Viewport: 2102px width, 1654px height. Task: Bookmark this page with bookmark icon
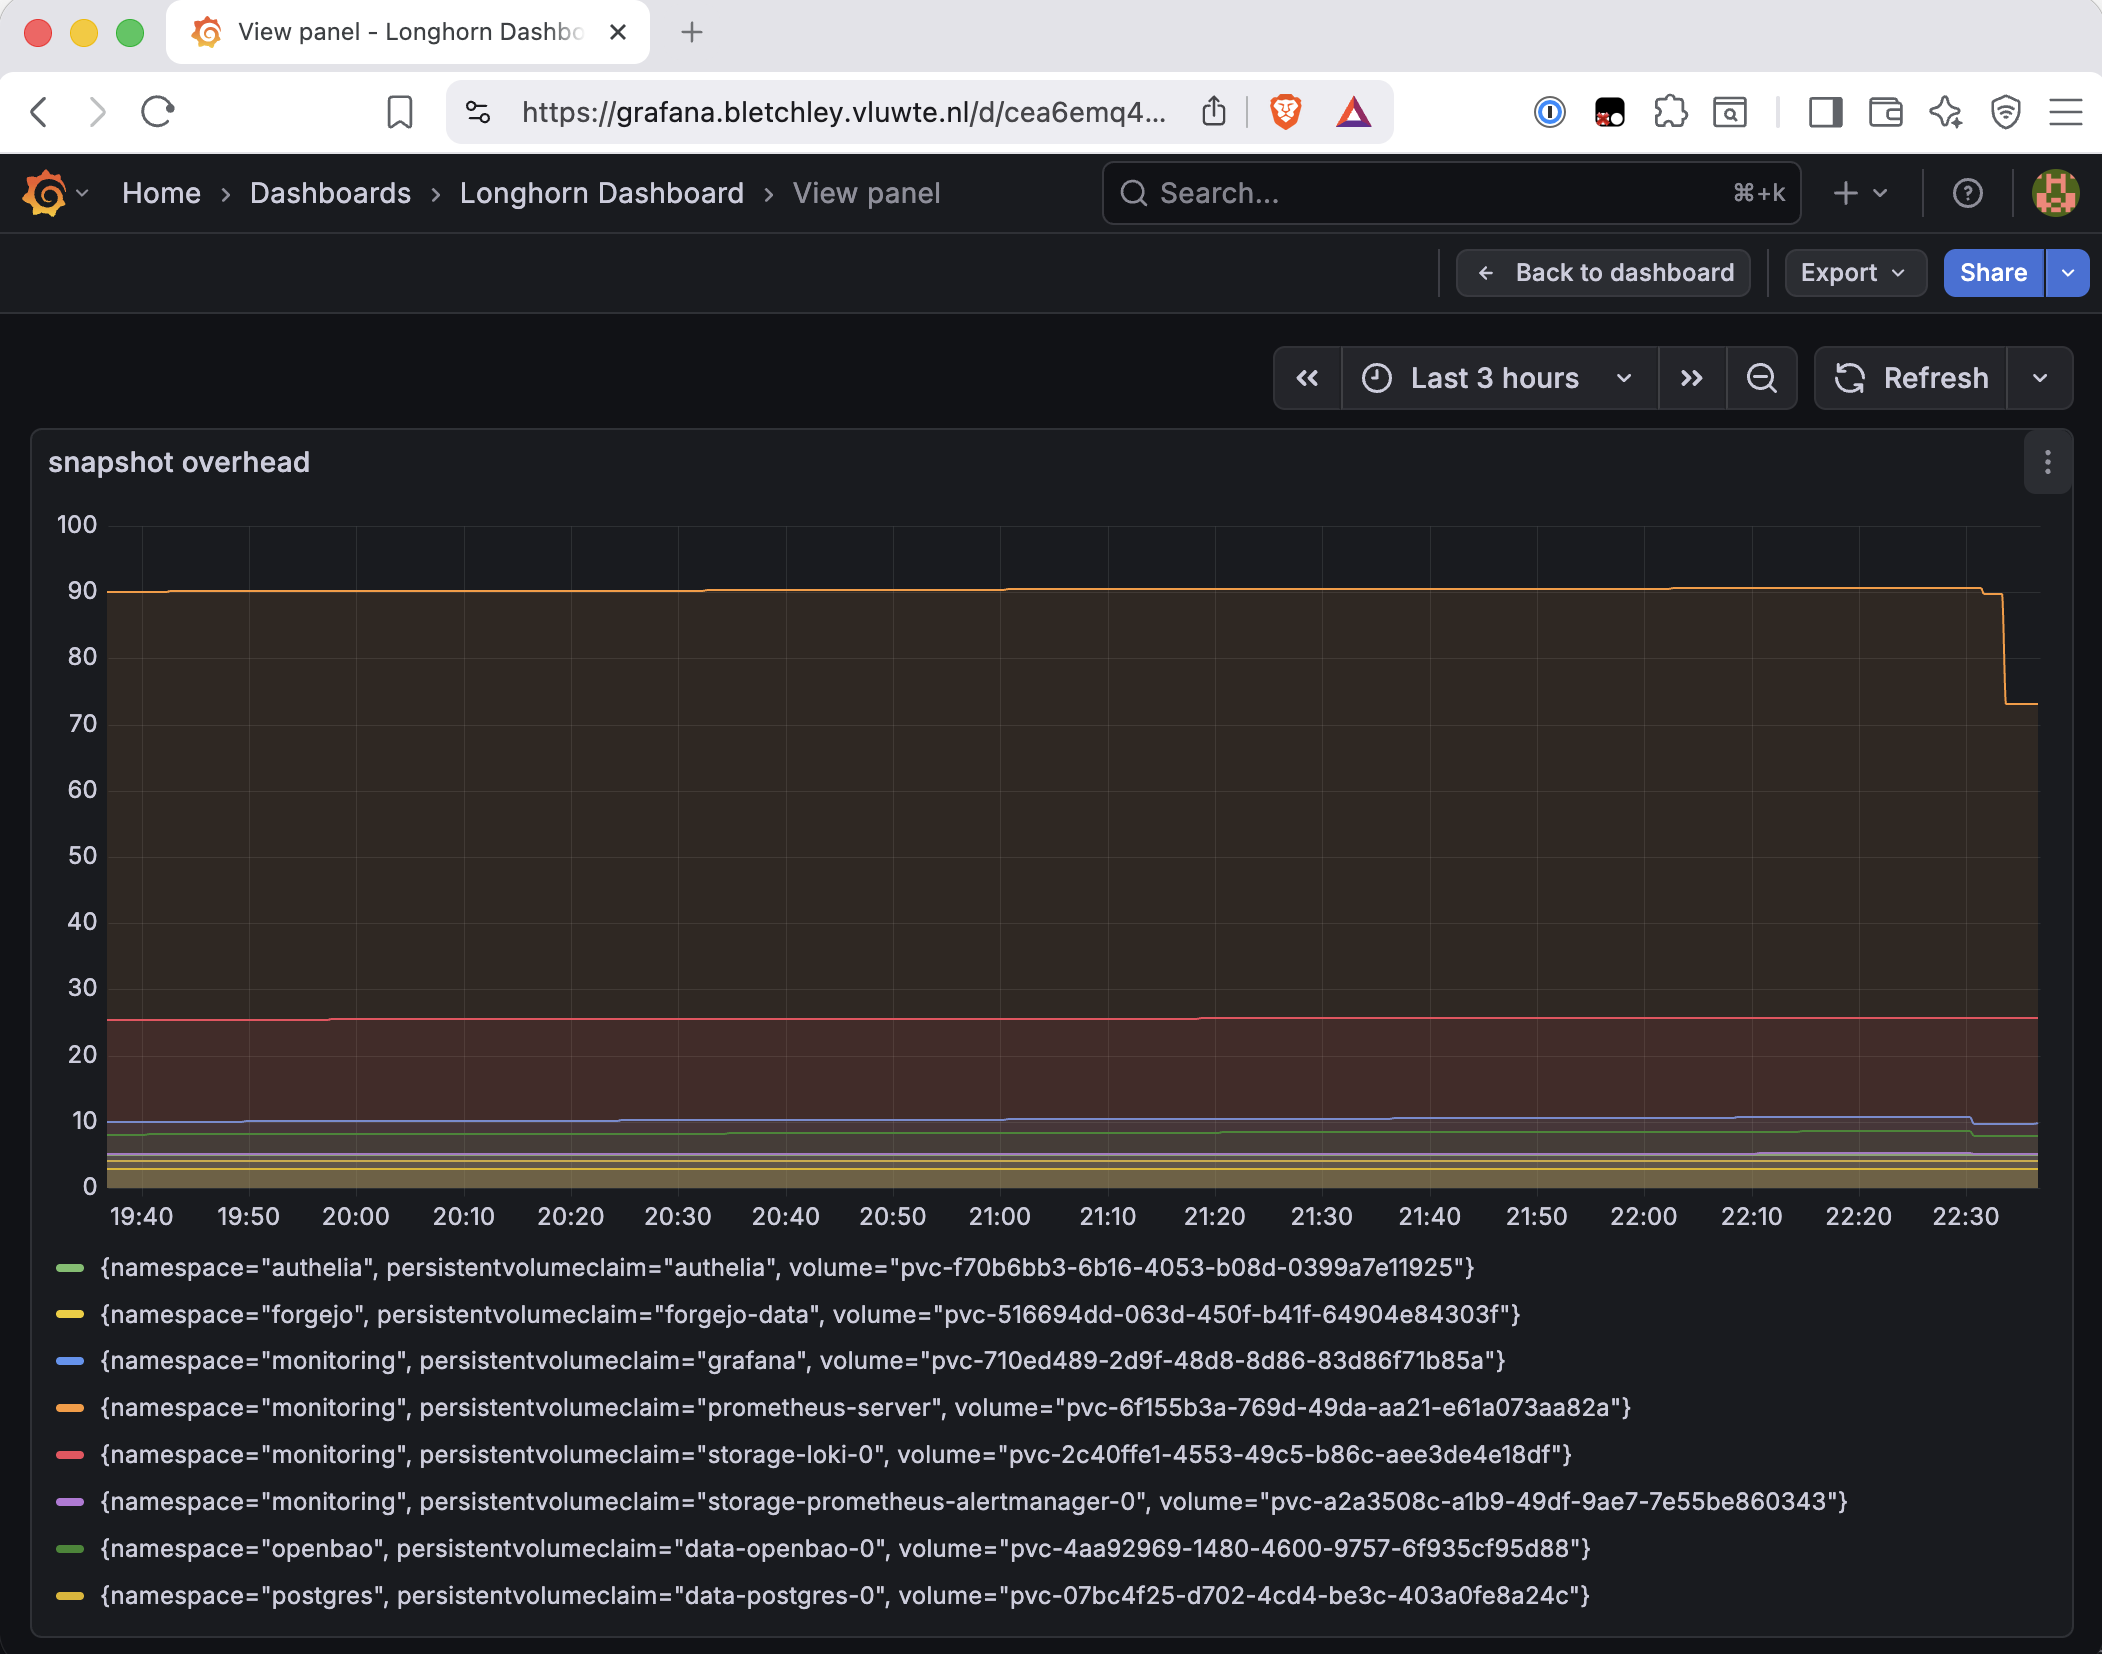(400, 112)
